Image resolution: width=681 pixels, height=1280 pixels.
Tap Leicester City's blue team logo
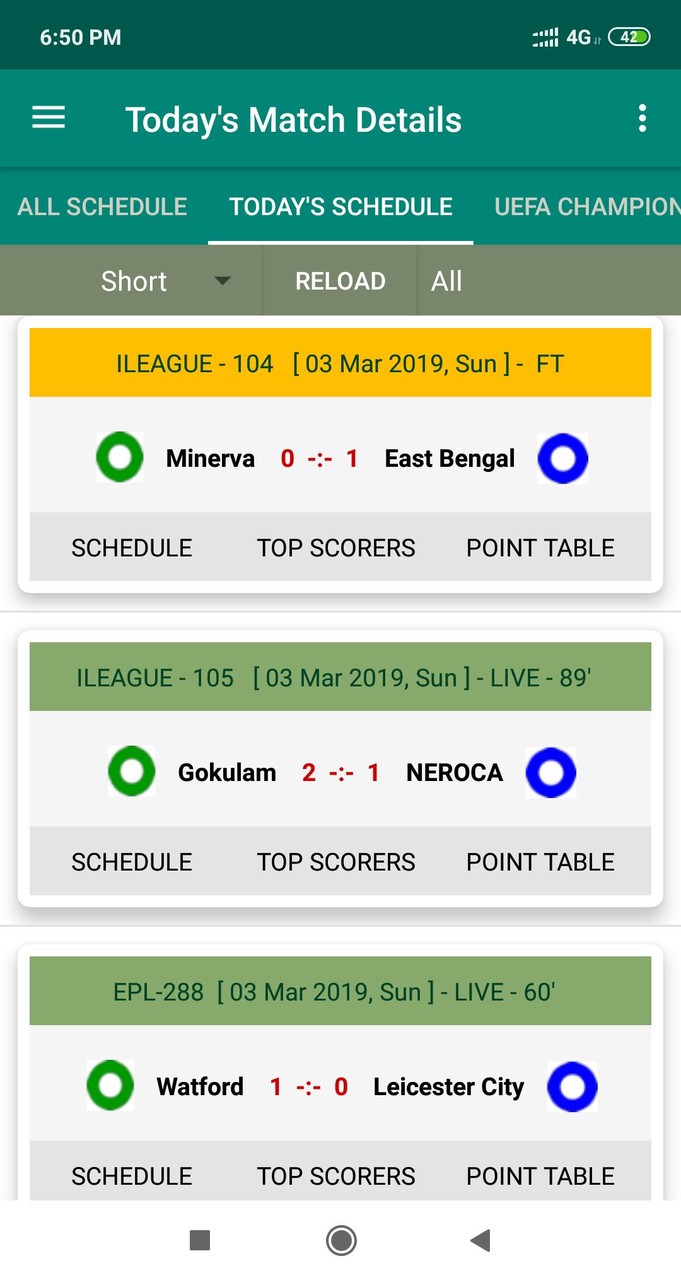click(x=572, y=1086)
